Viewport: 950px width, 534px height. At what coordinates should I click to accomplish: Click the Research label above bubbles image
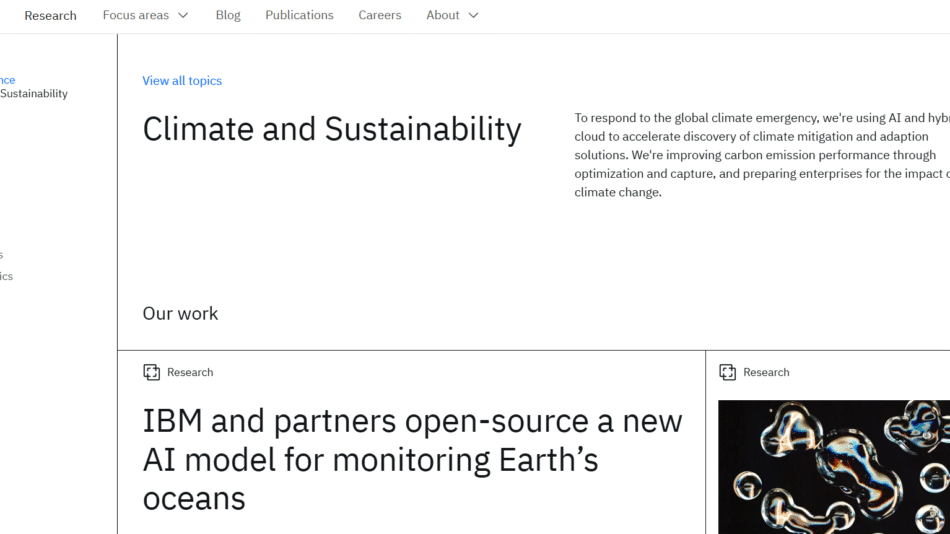coord(766,372)
